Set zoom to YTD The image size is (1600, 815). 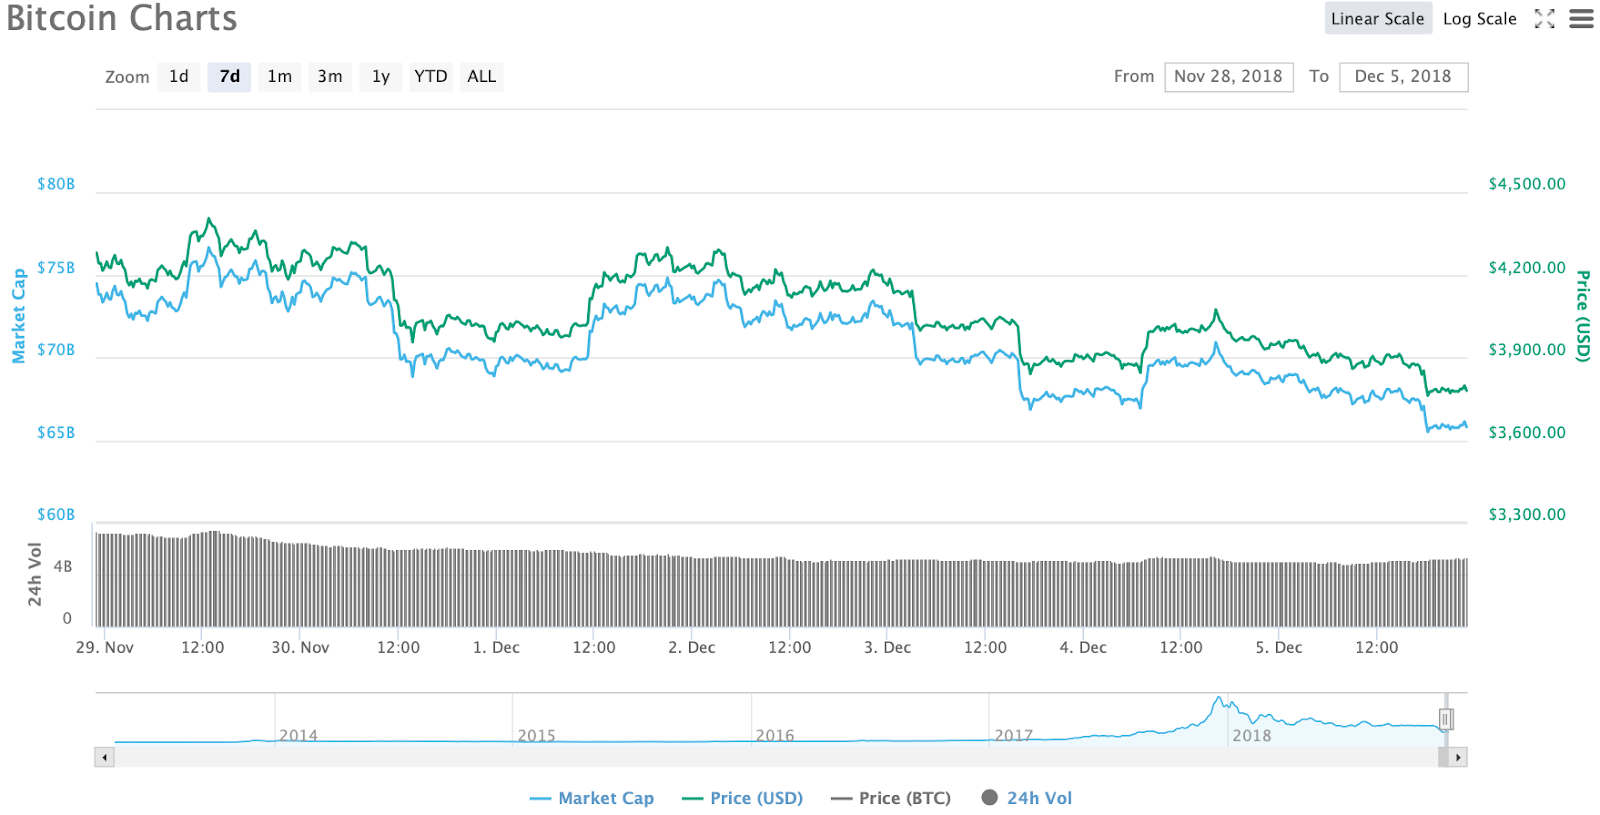pyautogui.click(x=431, y=77)
